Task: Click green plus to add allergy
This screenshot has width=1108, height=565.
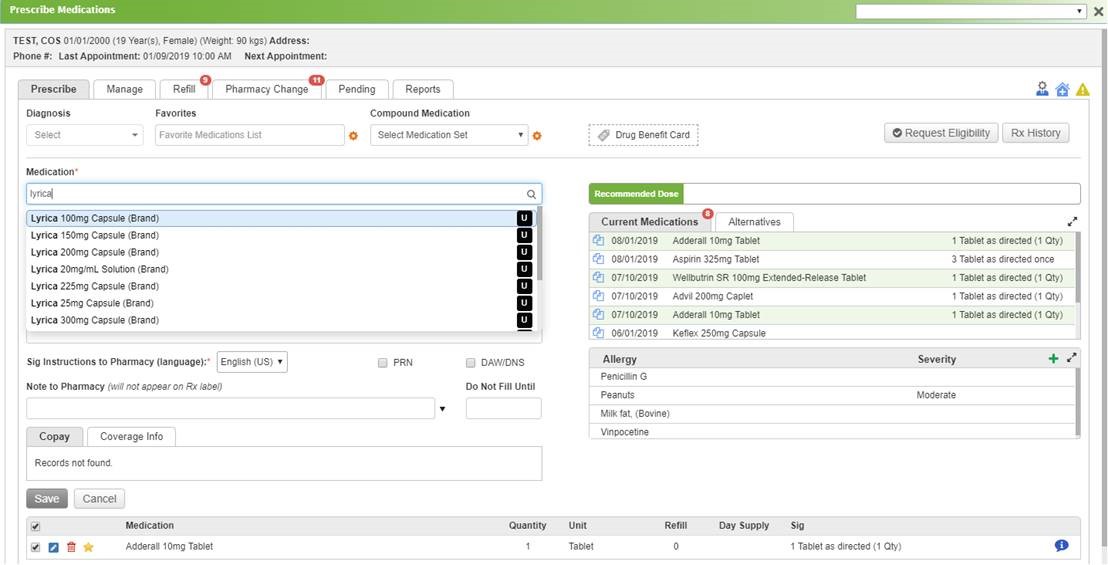Action: tap(1053, 358)
